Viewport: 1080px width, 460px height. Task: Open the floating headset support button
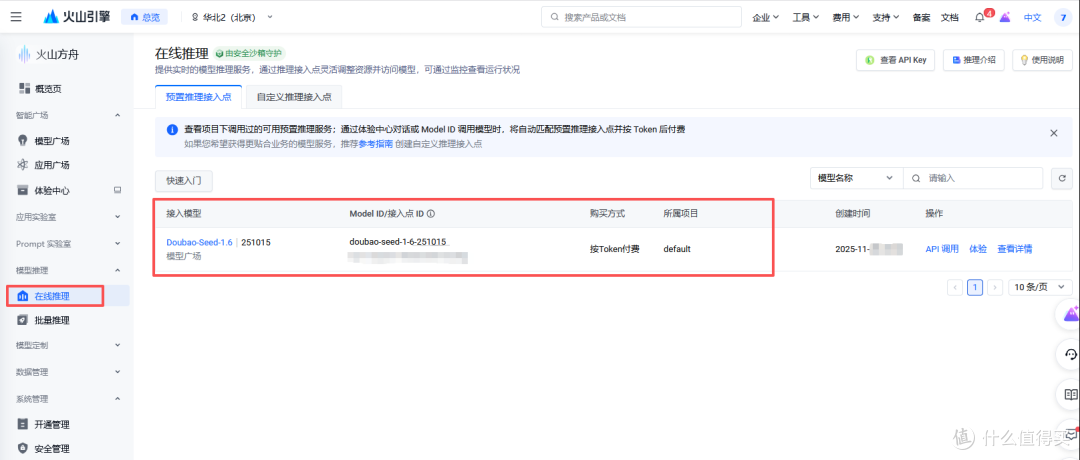coord(1070,355)
